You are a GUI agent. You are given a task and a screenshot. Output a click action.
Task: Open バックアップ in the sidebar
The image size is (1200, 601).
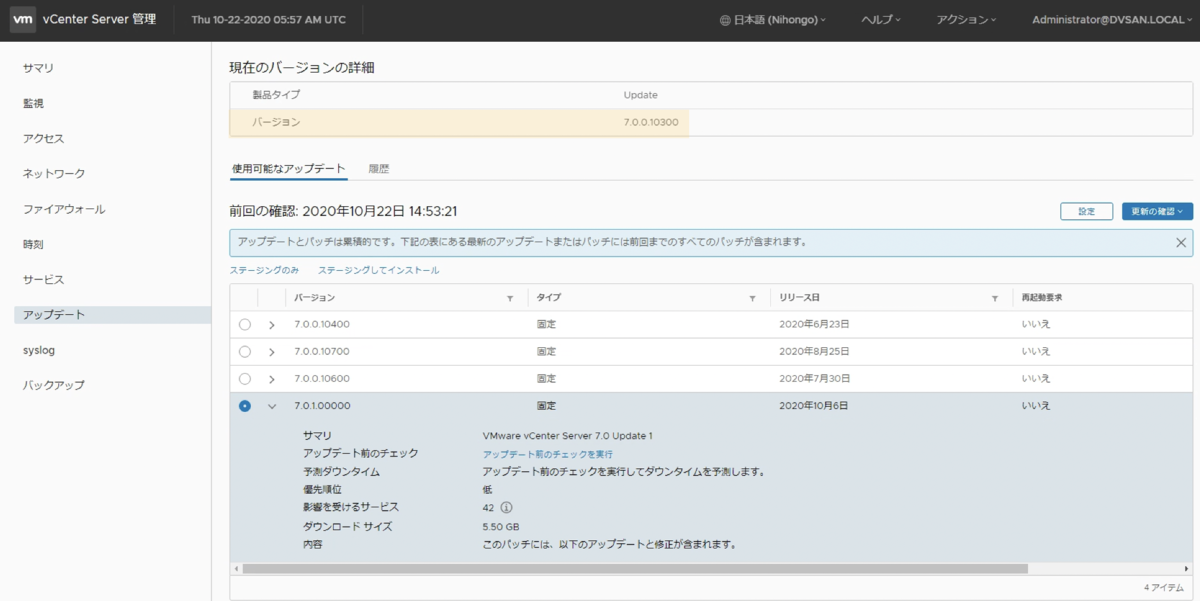point(54,385)
